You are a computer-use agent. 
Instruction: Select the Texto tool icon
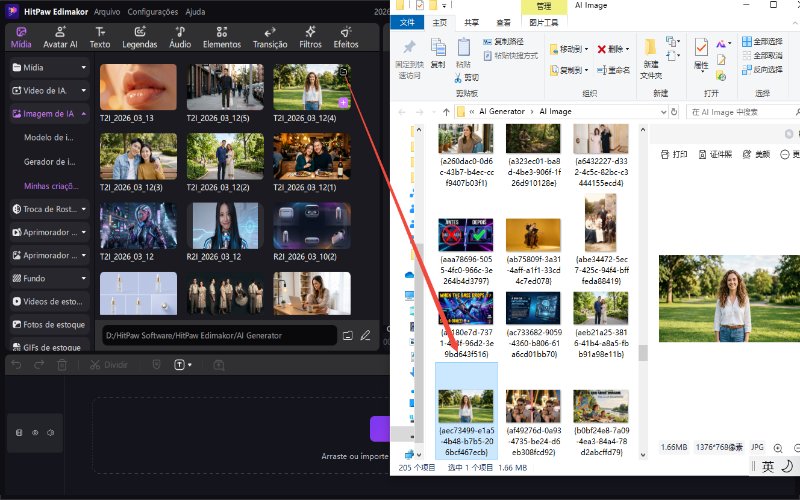[x=100, y=32]
